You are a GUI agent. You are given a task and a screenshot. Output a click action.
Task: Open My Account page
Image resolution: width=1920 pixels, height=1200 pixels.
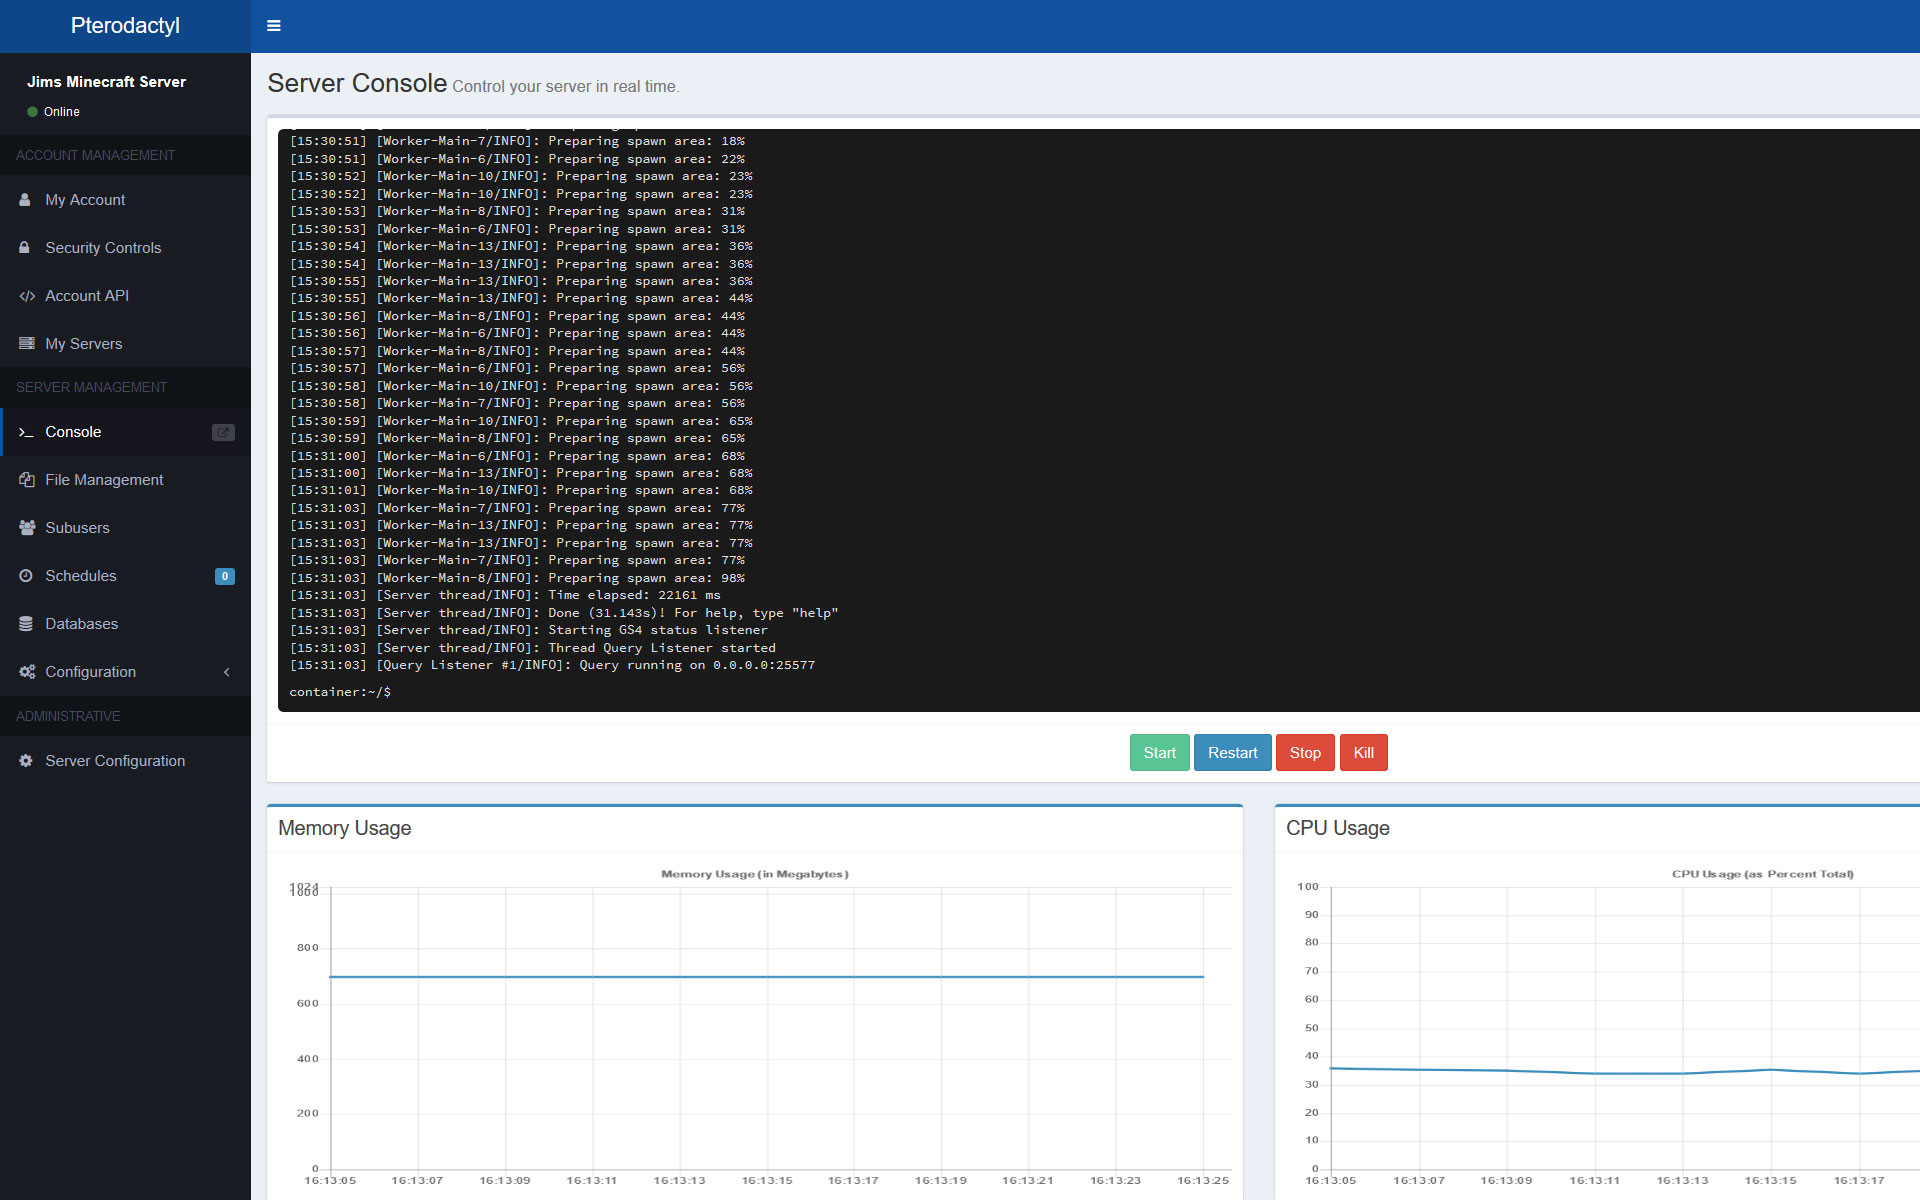click(125, 200)
